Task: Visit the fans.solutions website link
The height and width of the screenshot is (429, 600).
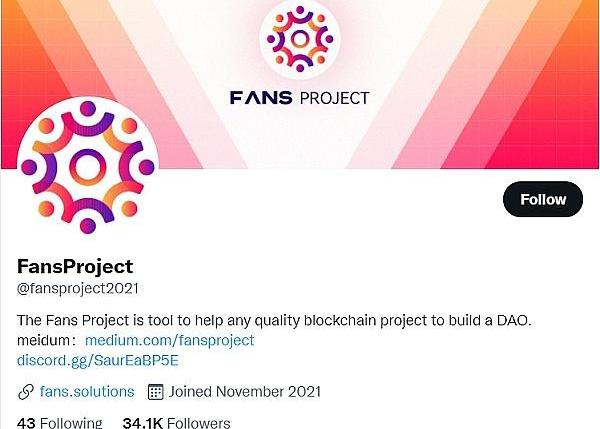Action: 87,391
